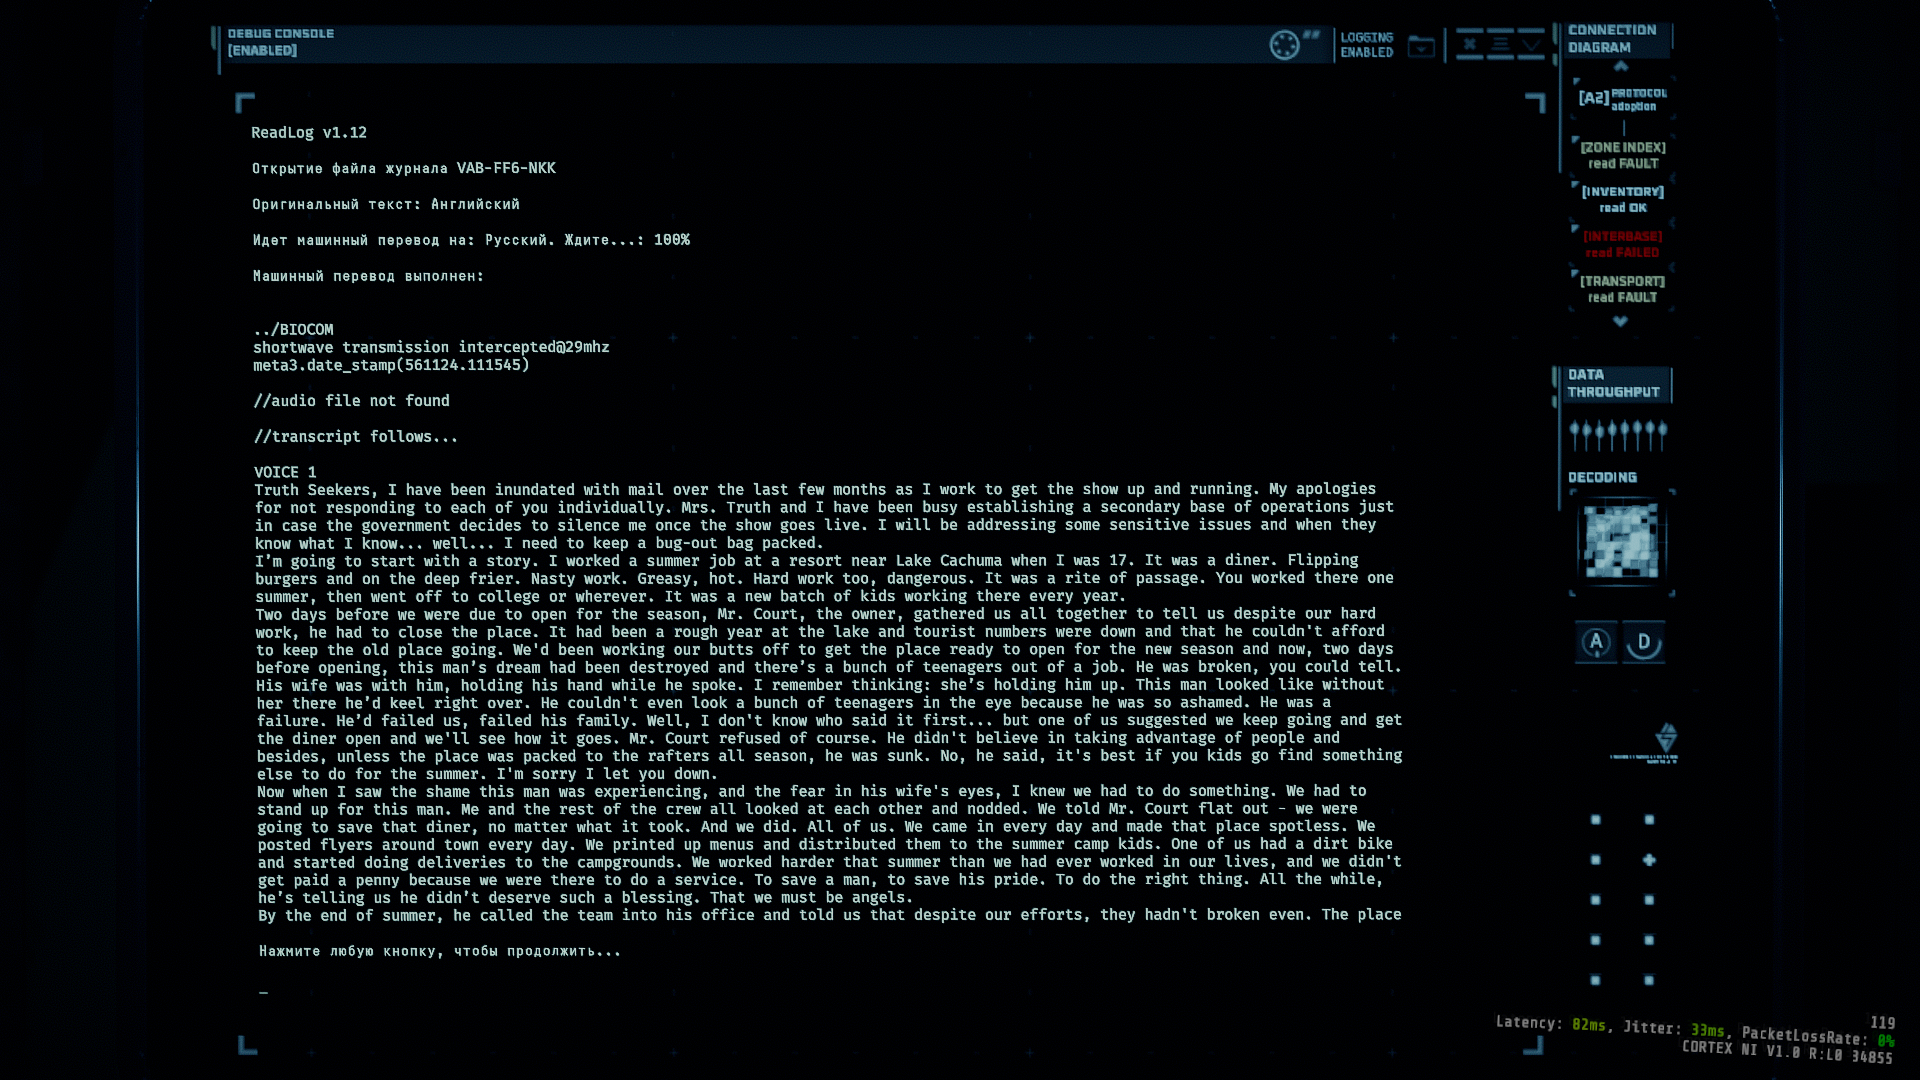Click the triangular lightning logo icon

1666,738
